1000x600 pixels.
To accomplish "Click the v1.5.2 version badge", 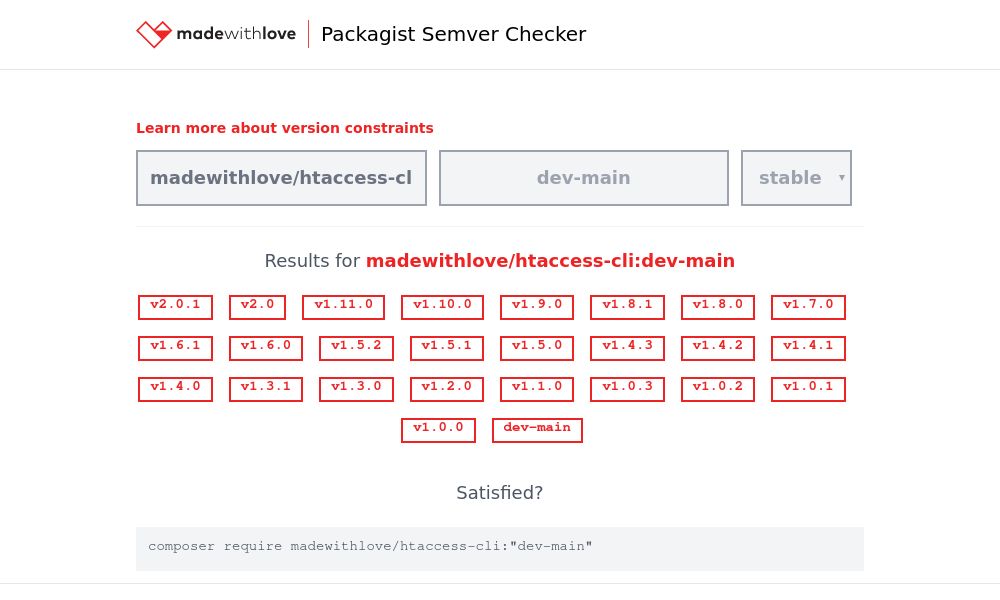I will coord(356,347).
